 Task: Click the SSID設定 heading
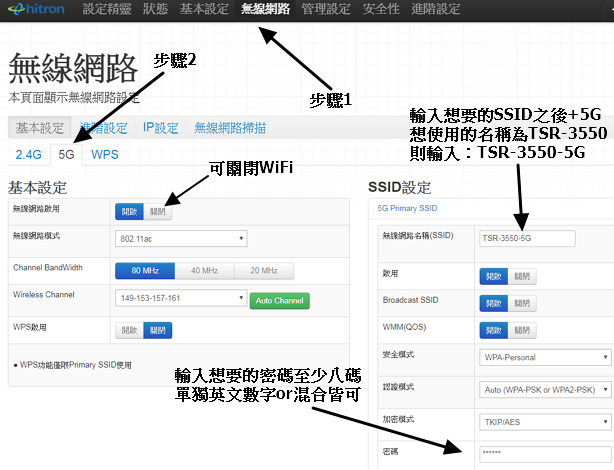click(399, 188)
